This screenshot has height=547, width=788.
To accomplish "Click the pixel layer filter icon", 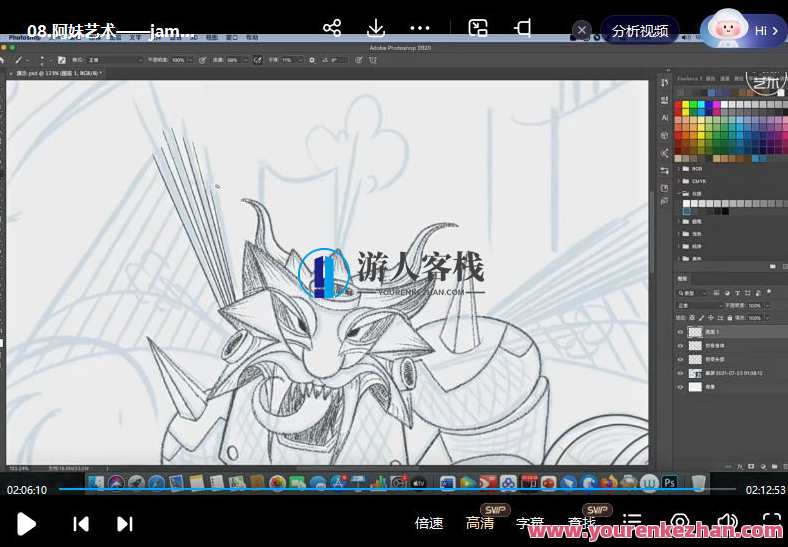I will point(717,293).
